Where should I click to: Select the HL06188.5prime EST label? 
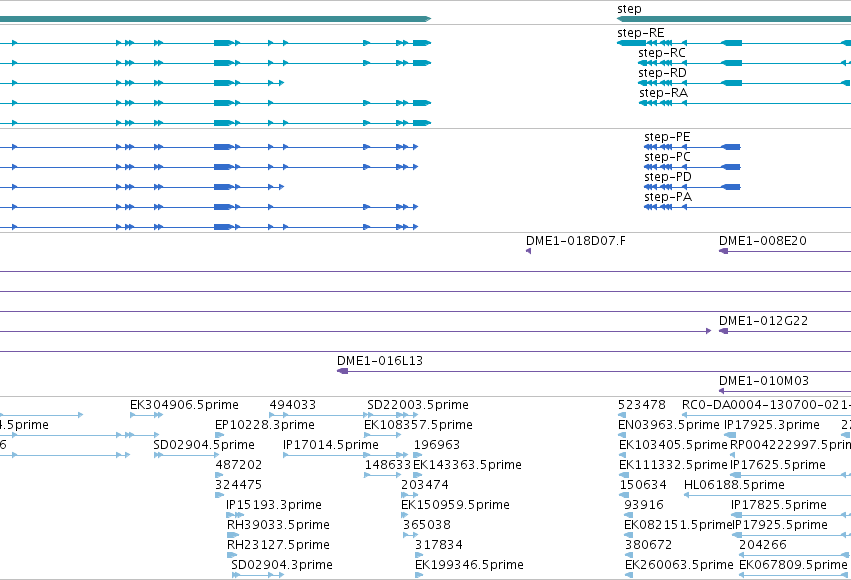[734, 485]
